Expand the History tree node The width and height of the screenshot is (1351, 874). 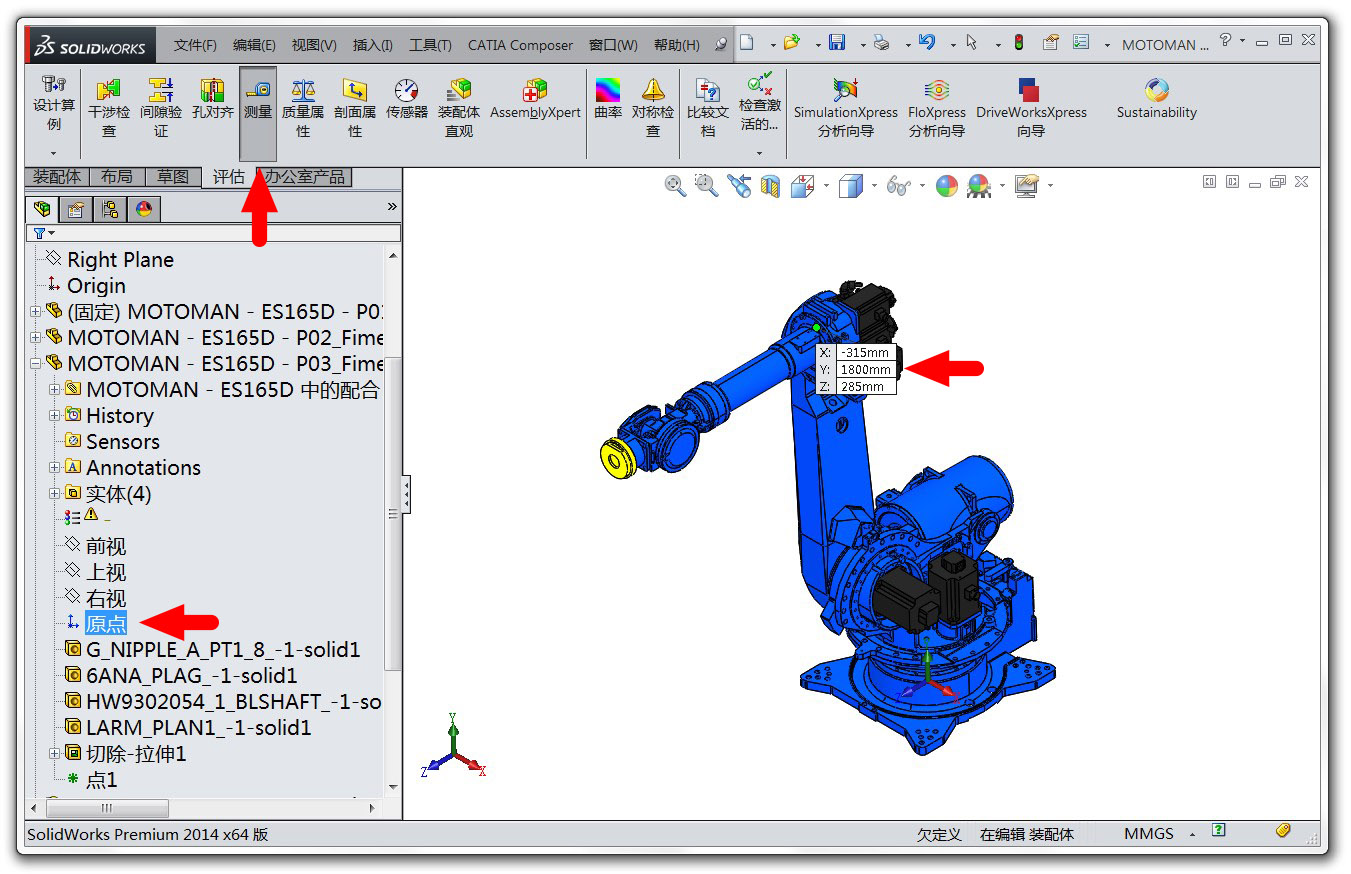click(55, 416)
